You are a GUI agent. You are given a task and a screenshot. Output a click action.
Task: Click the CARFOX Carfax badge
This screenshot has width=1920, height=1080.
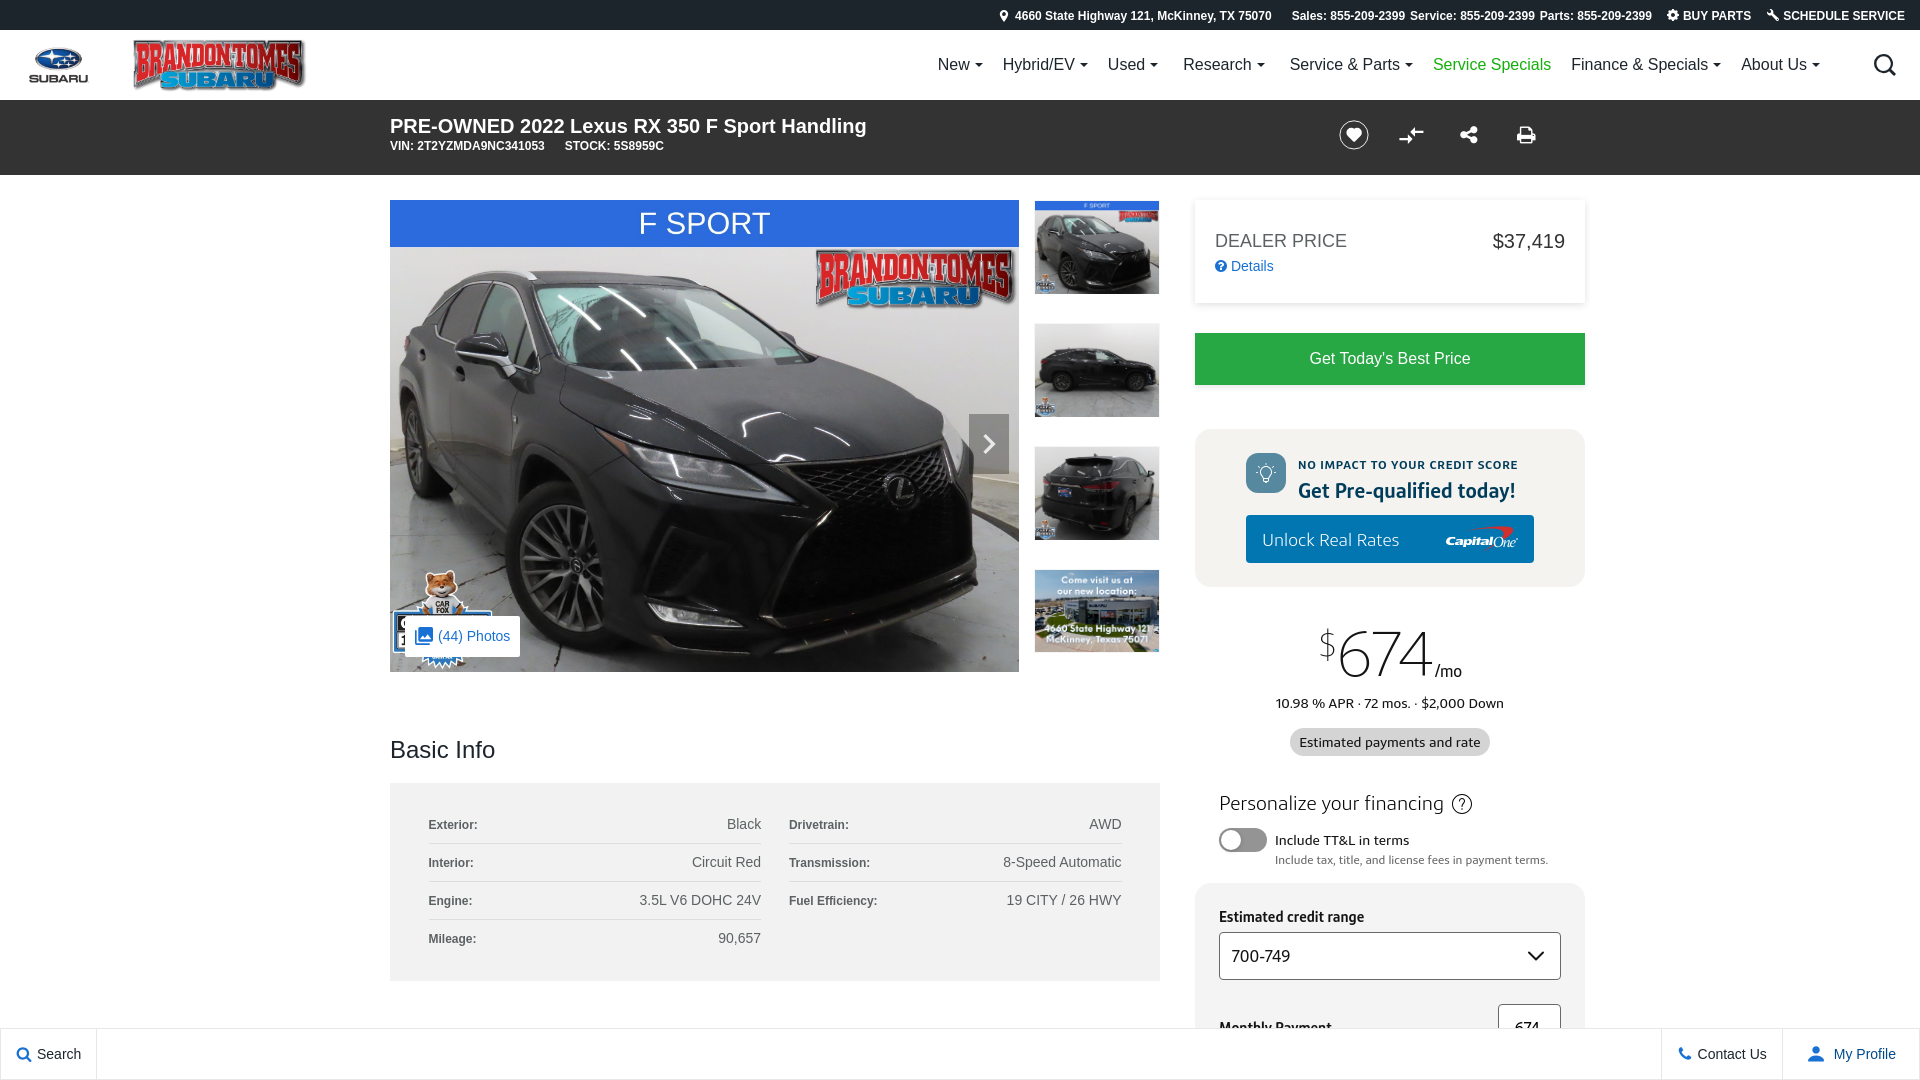442,619
